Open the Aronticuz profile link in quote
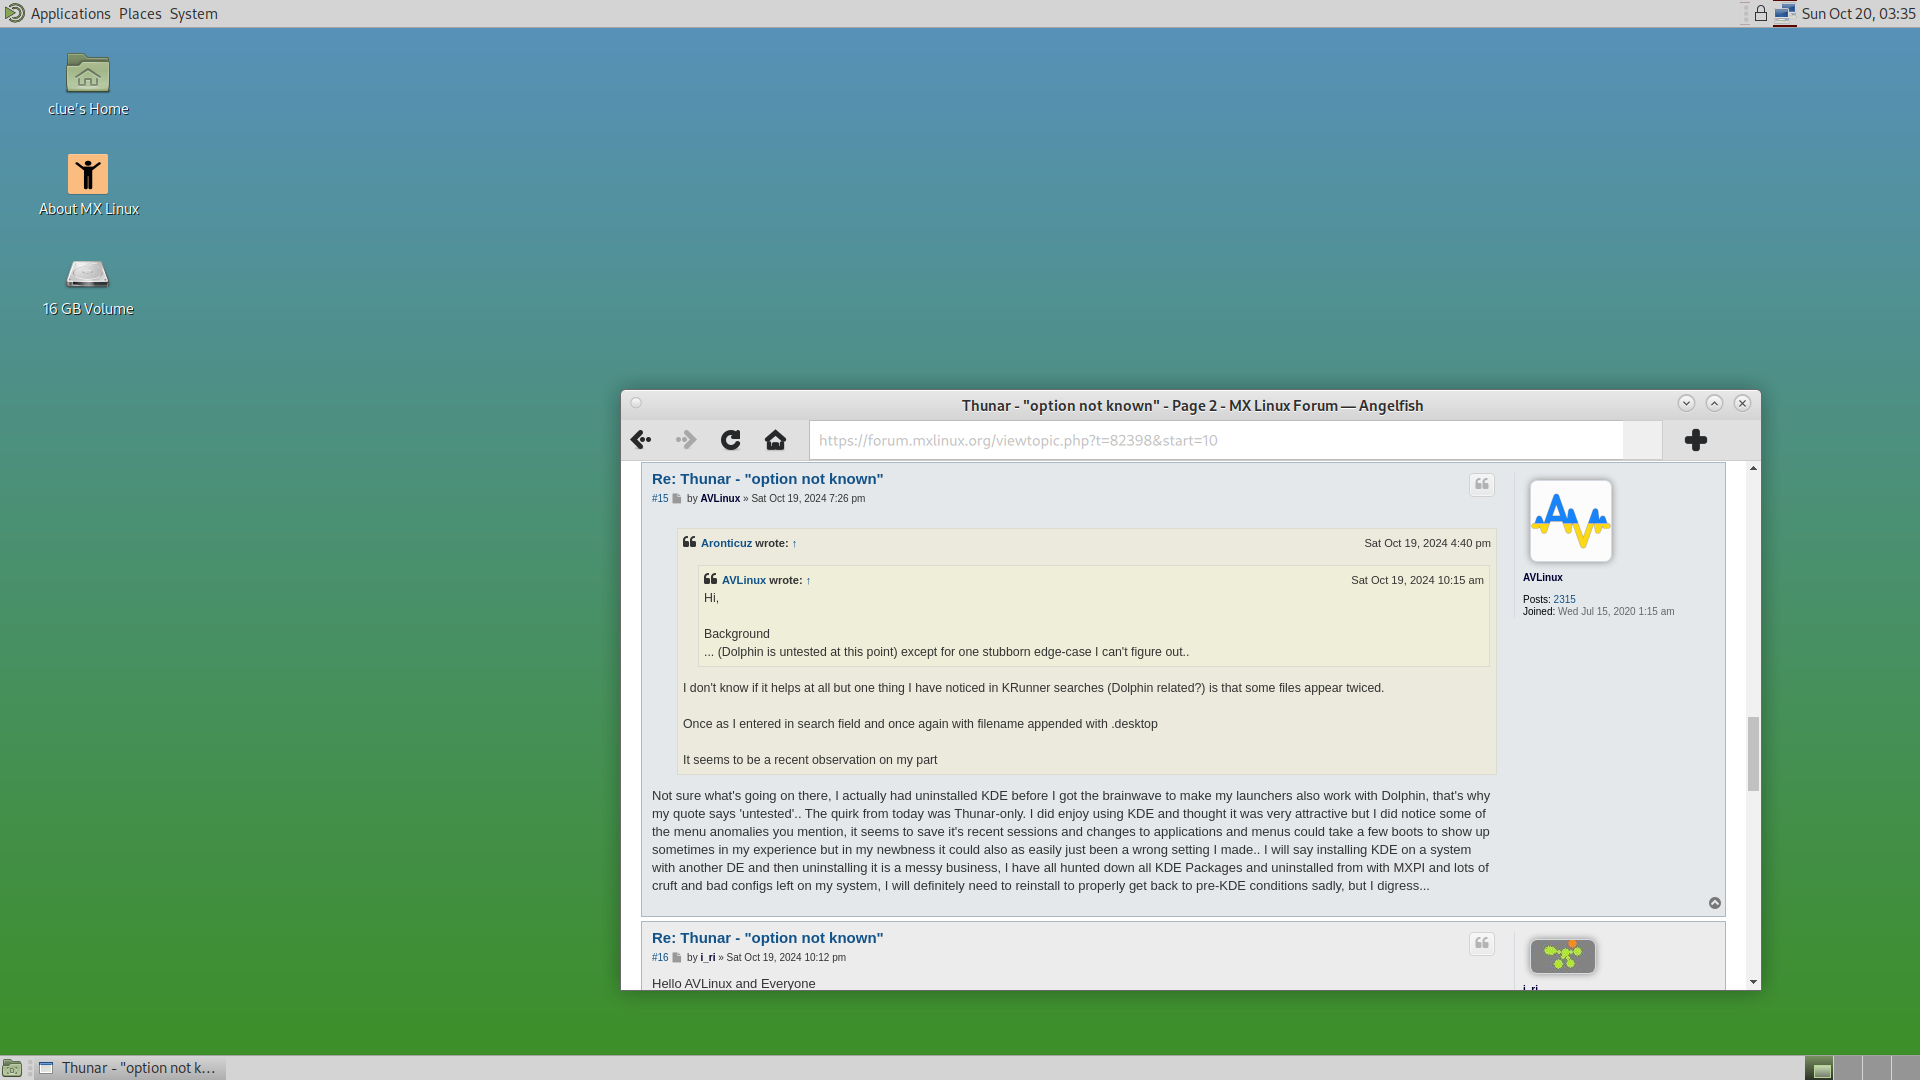 pyautogui.click(x=726, y=543)
